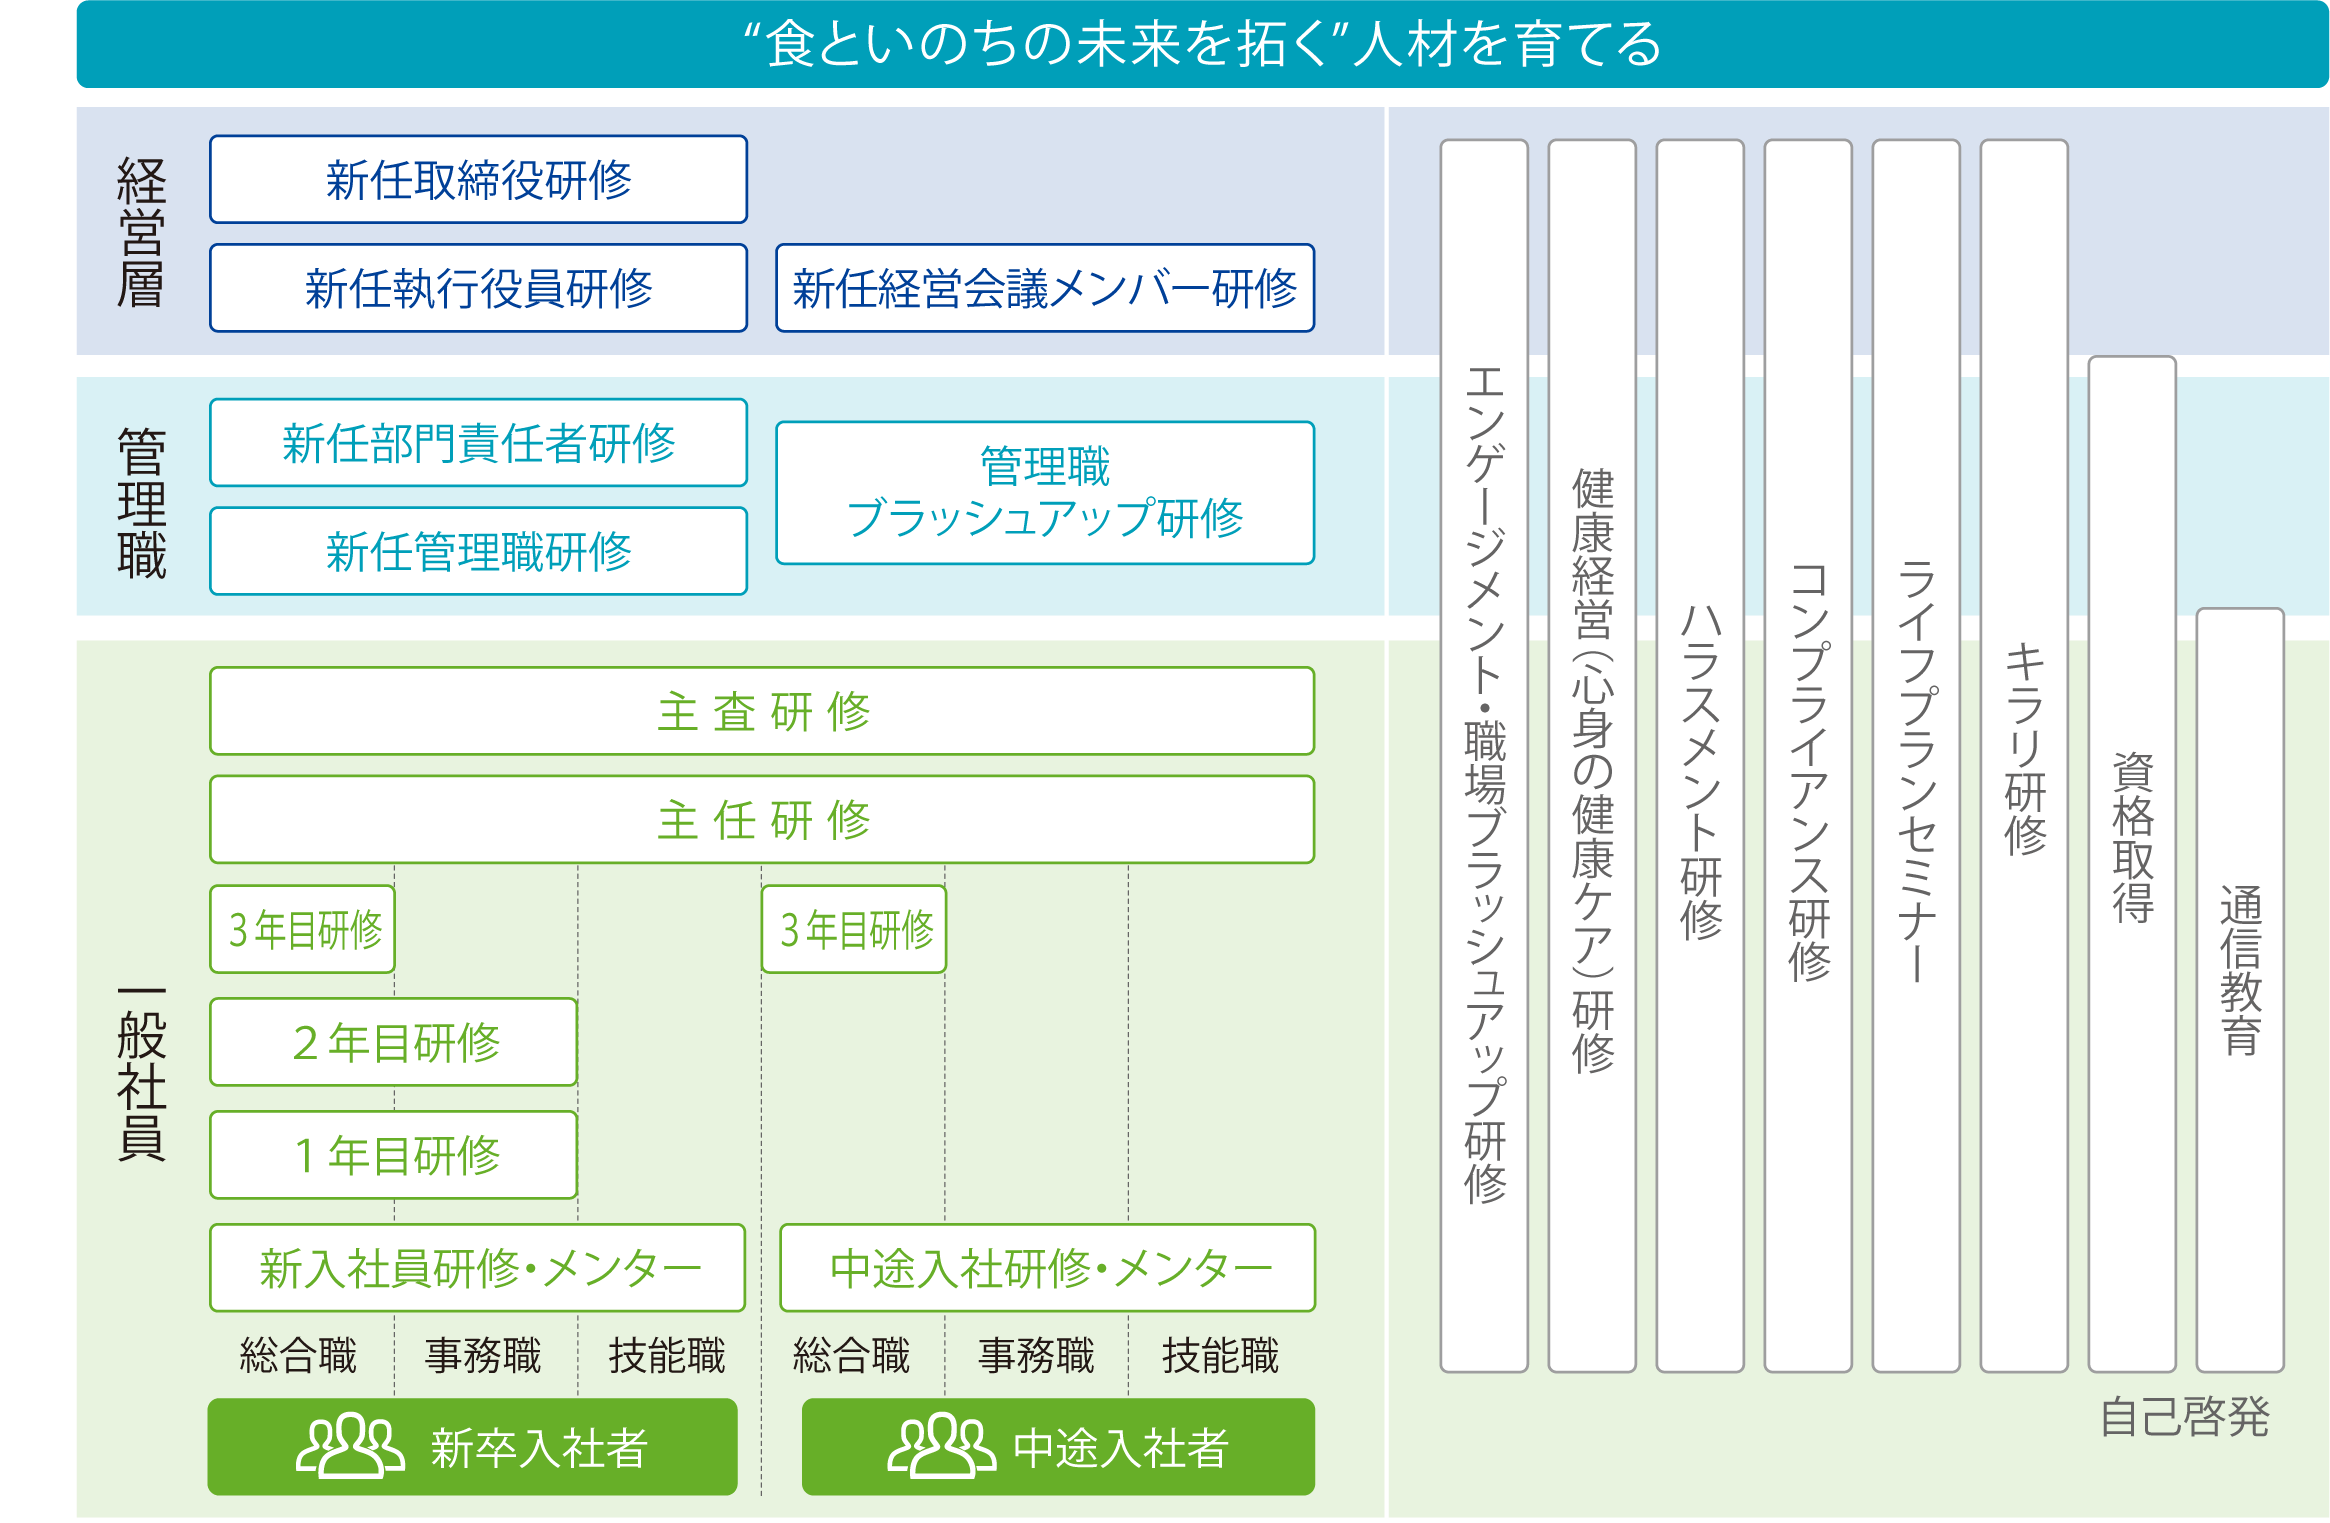Click the 主任研修 bar
The width and height of the screenshot is (2330, 1523).
click(x=762, y=819)
